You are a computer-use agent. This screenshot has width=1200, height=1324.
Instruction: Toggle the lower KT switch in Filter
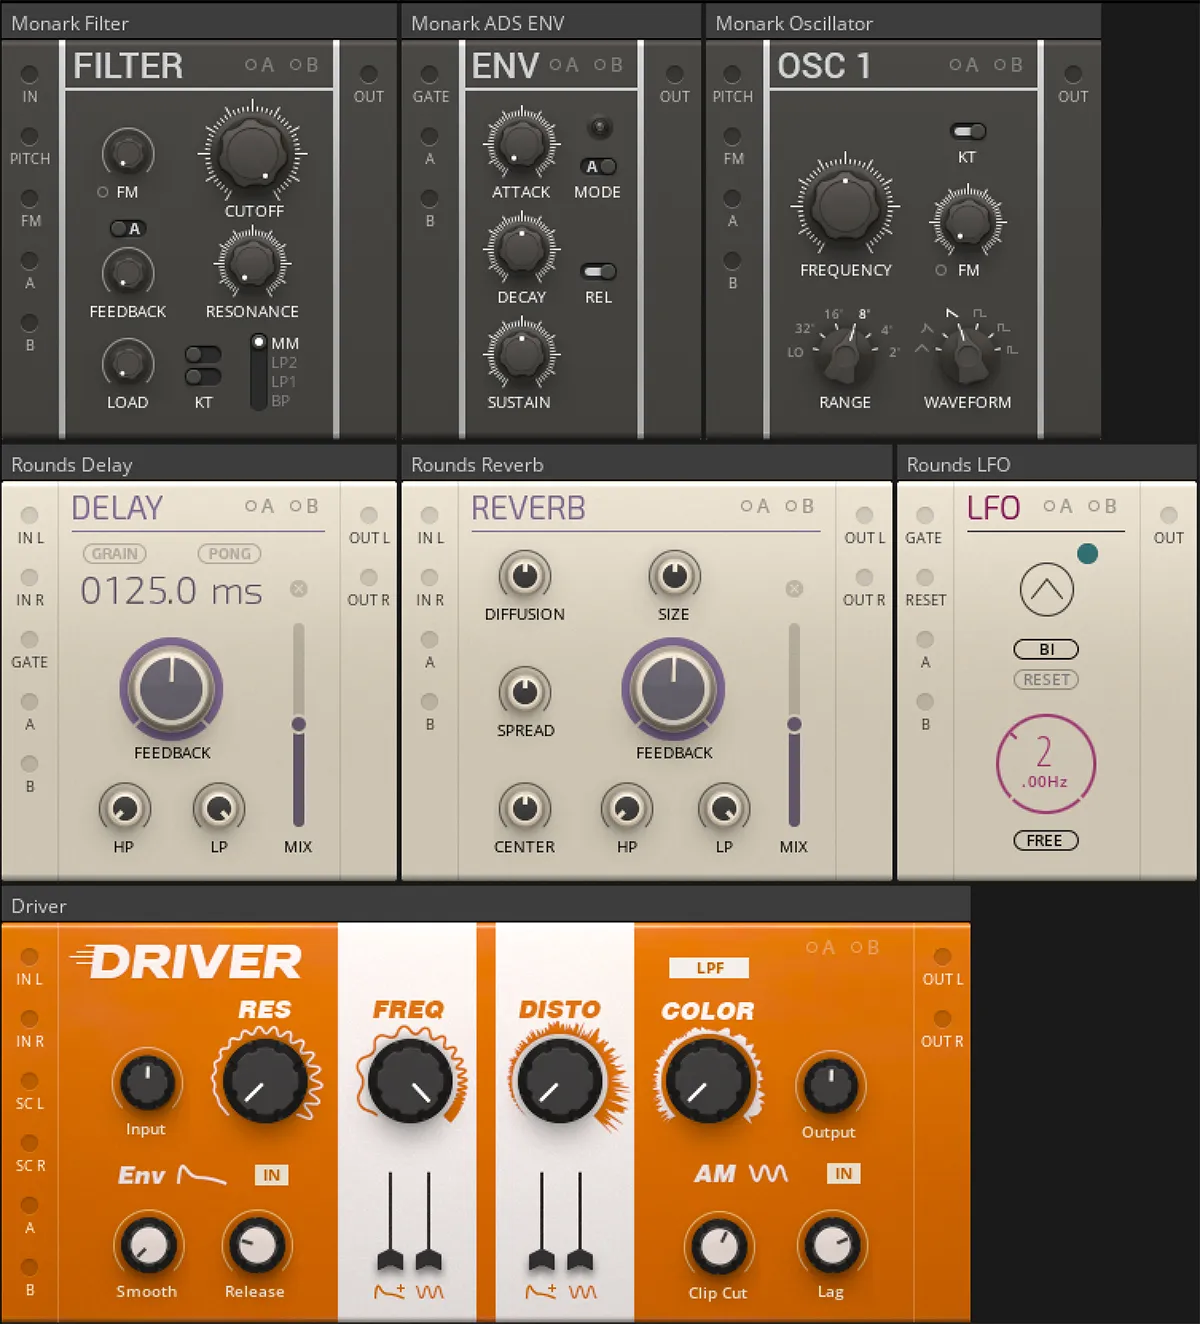(203, 376)
